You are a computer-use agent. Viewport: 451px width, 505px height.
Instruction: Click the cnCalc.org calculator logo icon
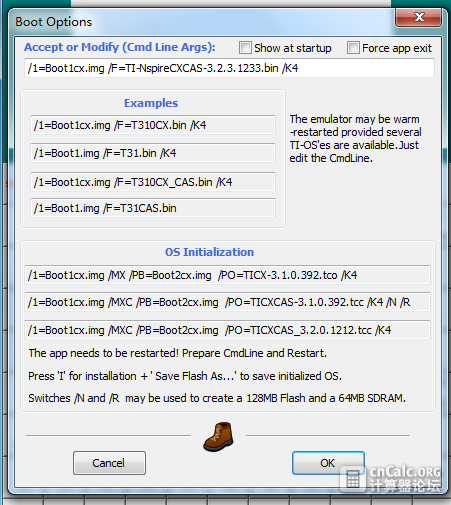tap(352, 480)
